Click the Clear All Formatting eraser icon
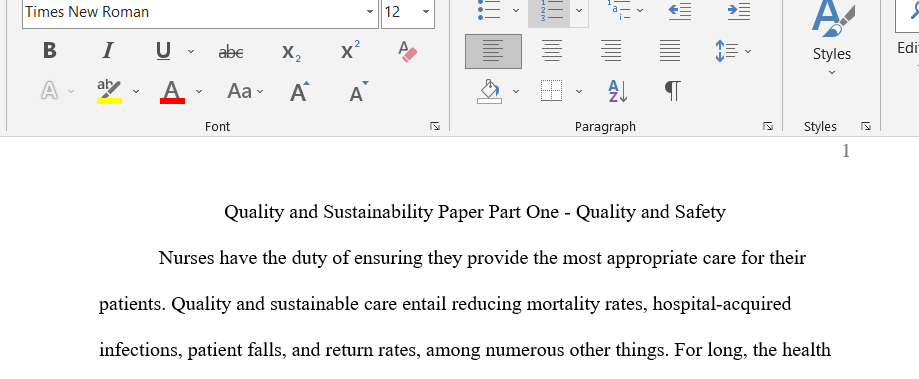Image resolution: width=919 pixels, height=379 pixels. pos(407,51)
